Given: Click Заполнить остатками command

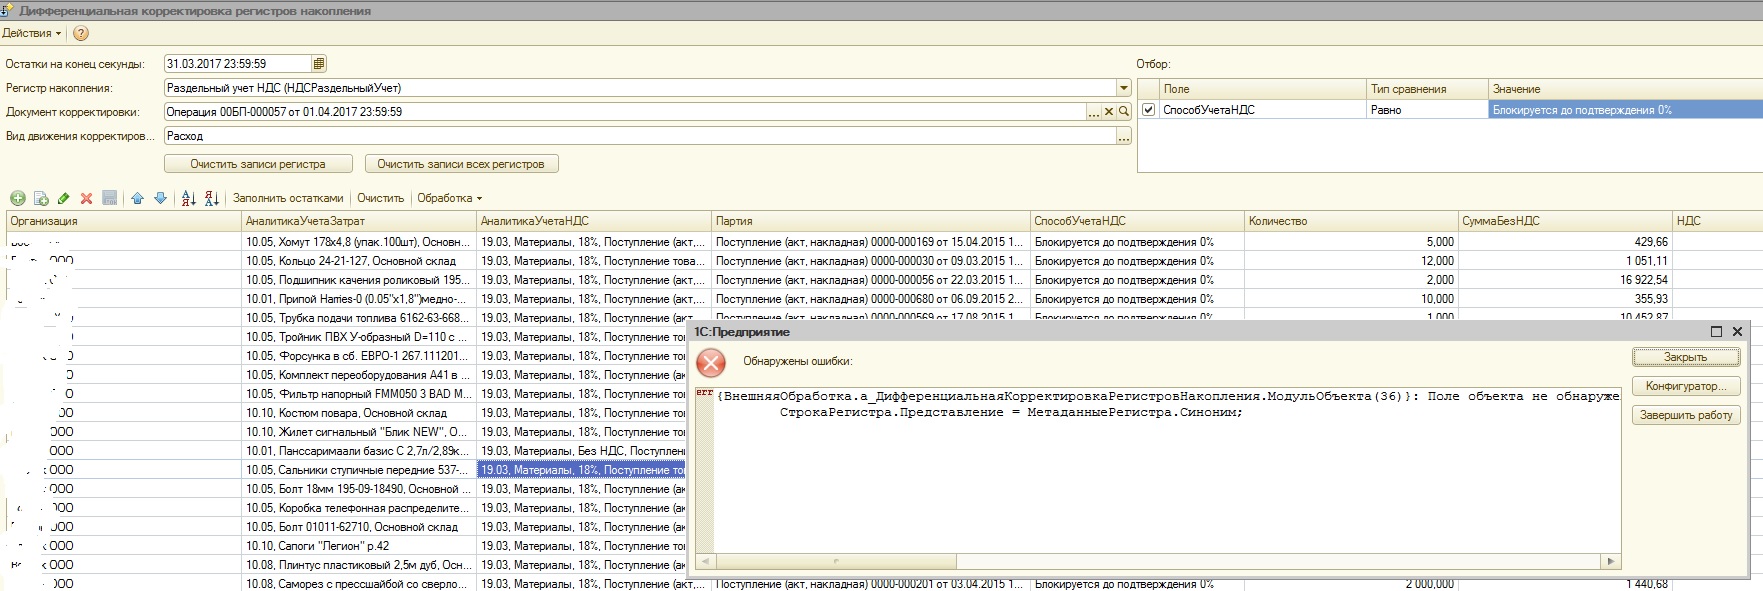Looking at the screenshot, I should click(288, 198).
